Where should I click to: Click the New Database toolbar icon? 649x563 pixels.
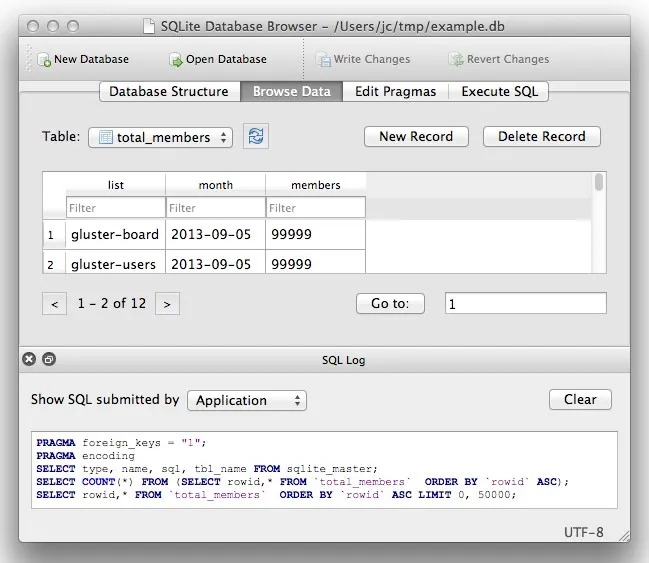pos(45,60)
